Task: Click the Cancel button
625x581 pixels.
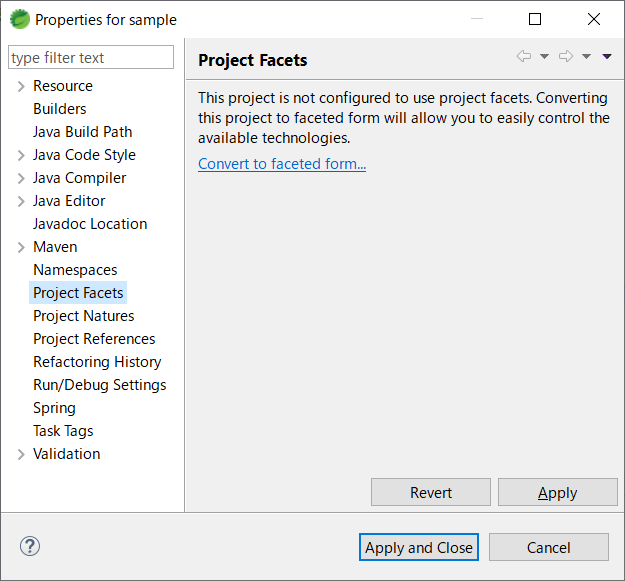Action: pyautogui.click(x=549, y=548)
